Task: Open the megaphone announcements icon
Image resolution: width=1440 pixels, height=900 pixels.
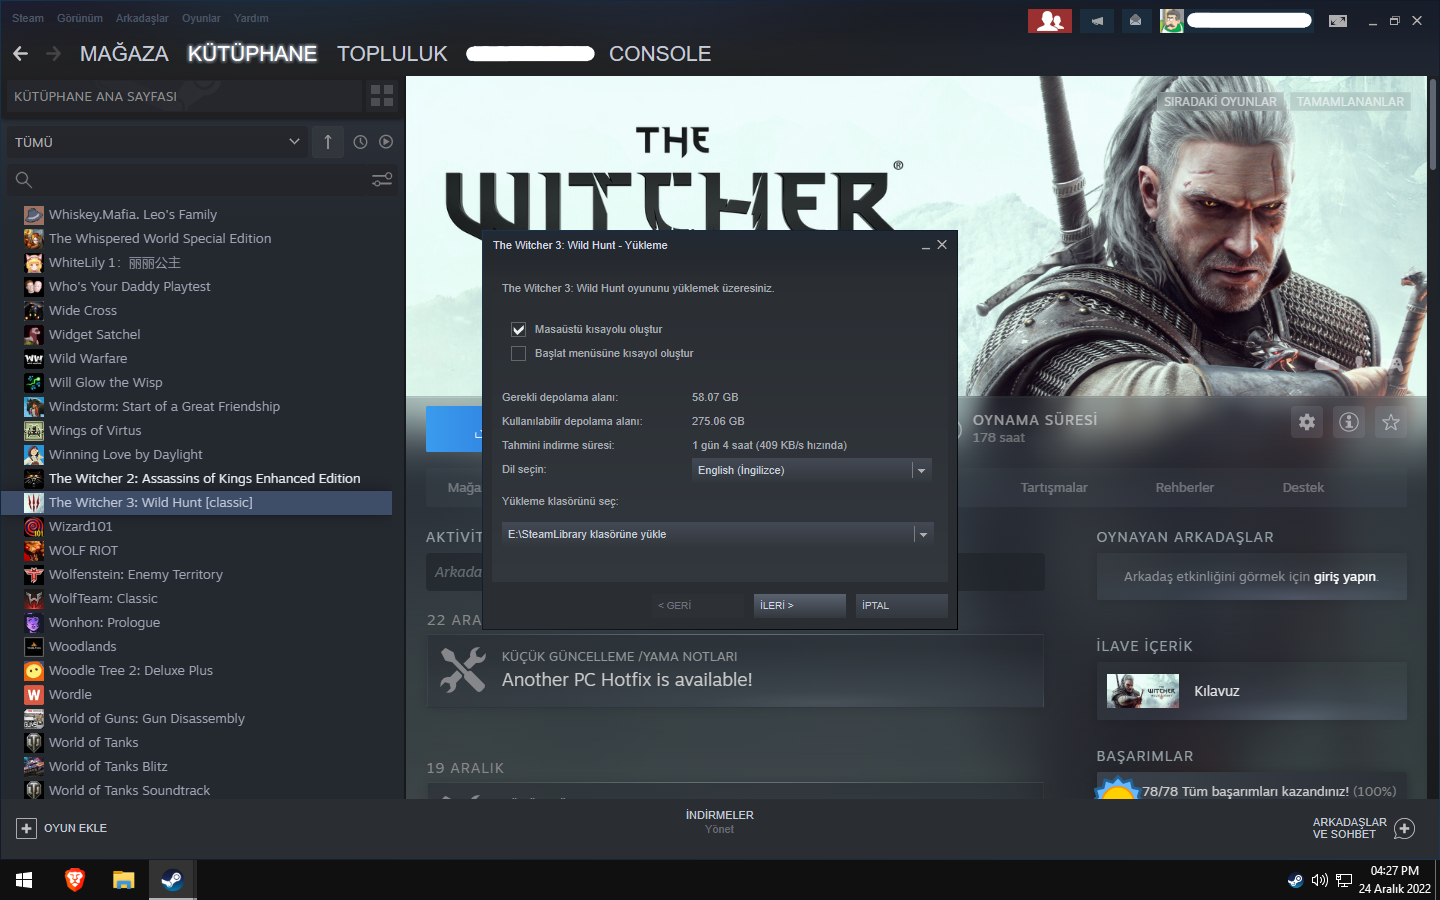Action: click(x=1097, y=20)
